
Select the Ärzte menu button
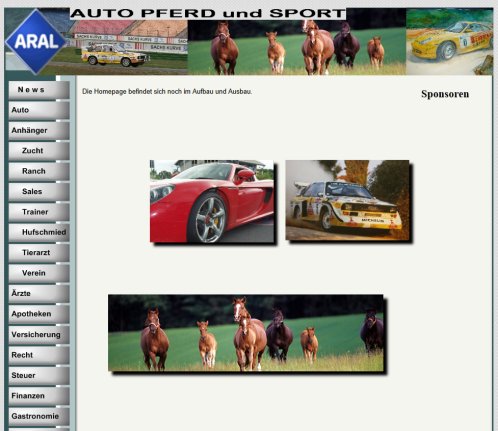[x=39, y=294]
